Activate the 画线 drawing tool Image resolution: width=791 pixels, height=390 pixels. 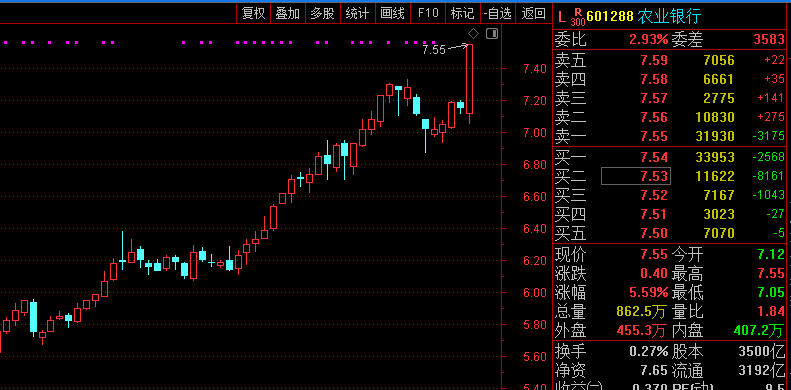pos(392,14)
